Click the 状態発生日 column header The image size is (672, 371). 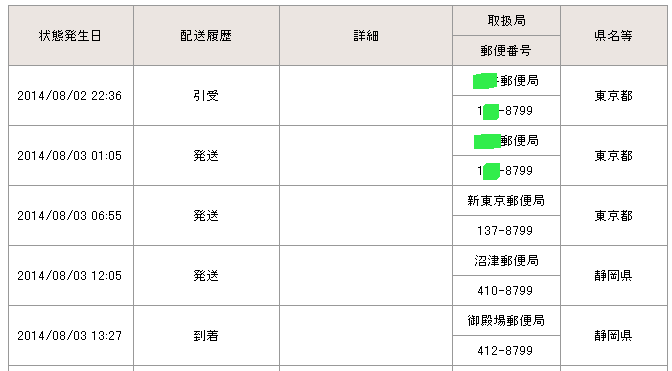(x=71, y=36)
